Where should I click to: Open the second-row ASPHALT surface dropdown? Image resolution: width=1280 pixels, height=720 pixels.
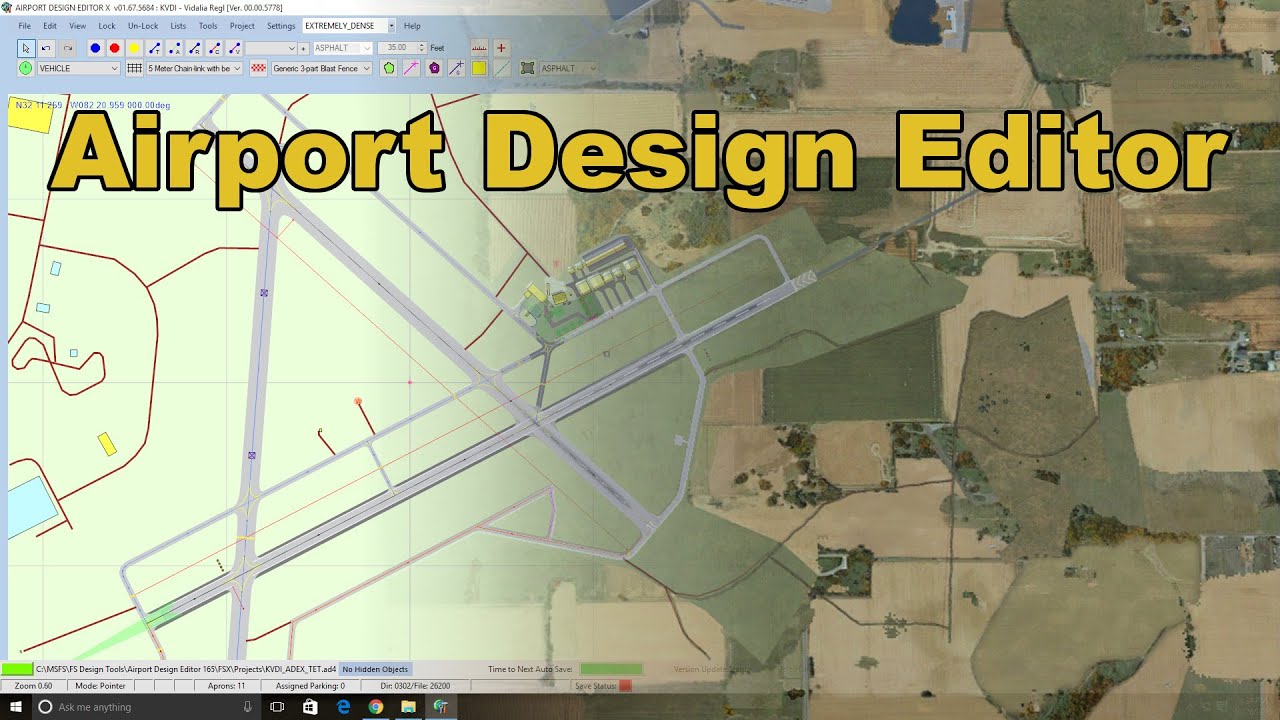pos(568,68)
